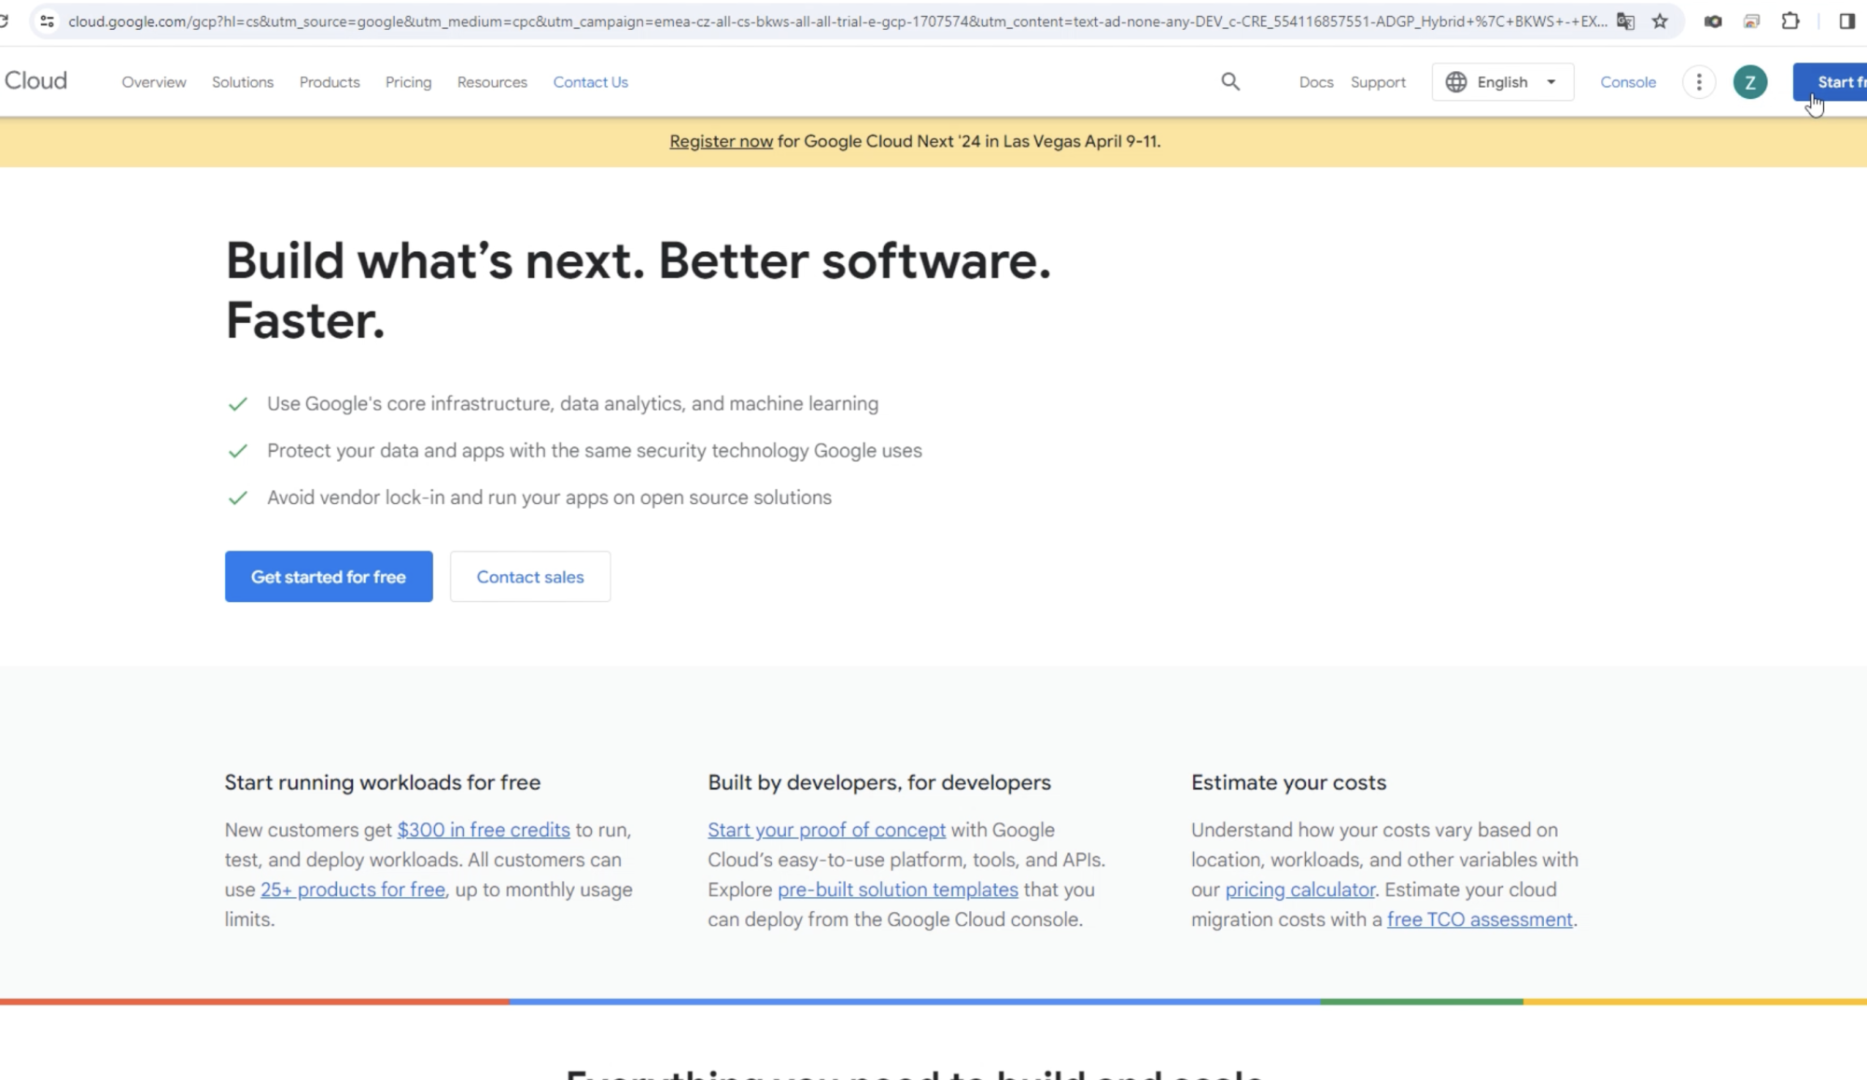Open the browser extensions puzzle icon
1867x1080 pixels.
1790,21
